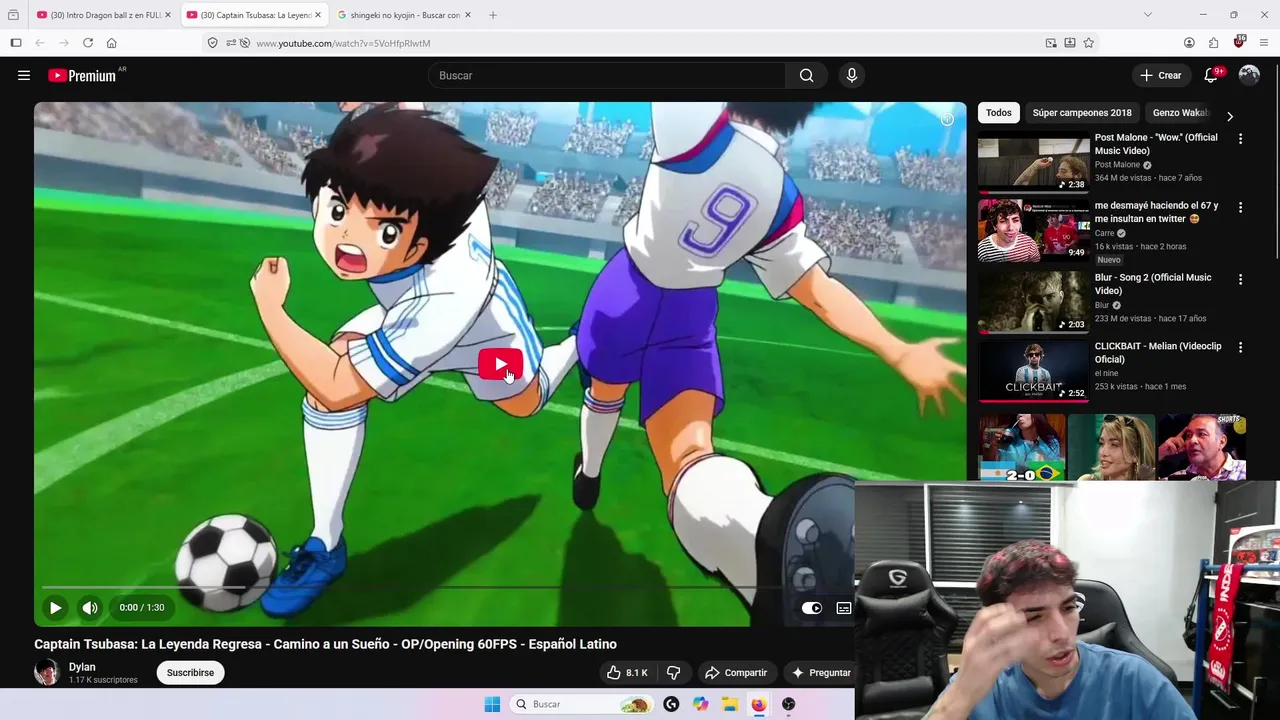Select the Súper campeones 2018 chip

coord(1082,113)
